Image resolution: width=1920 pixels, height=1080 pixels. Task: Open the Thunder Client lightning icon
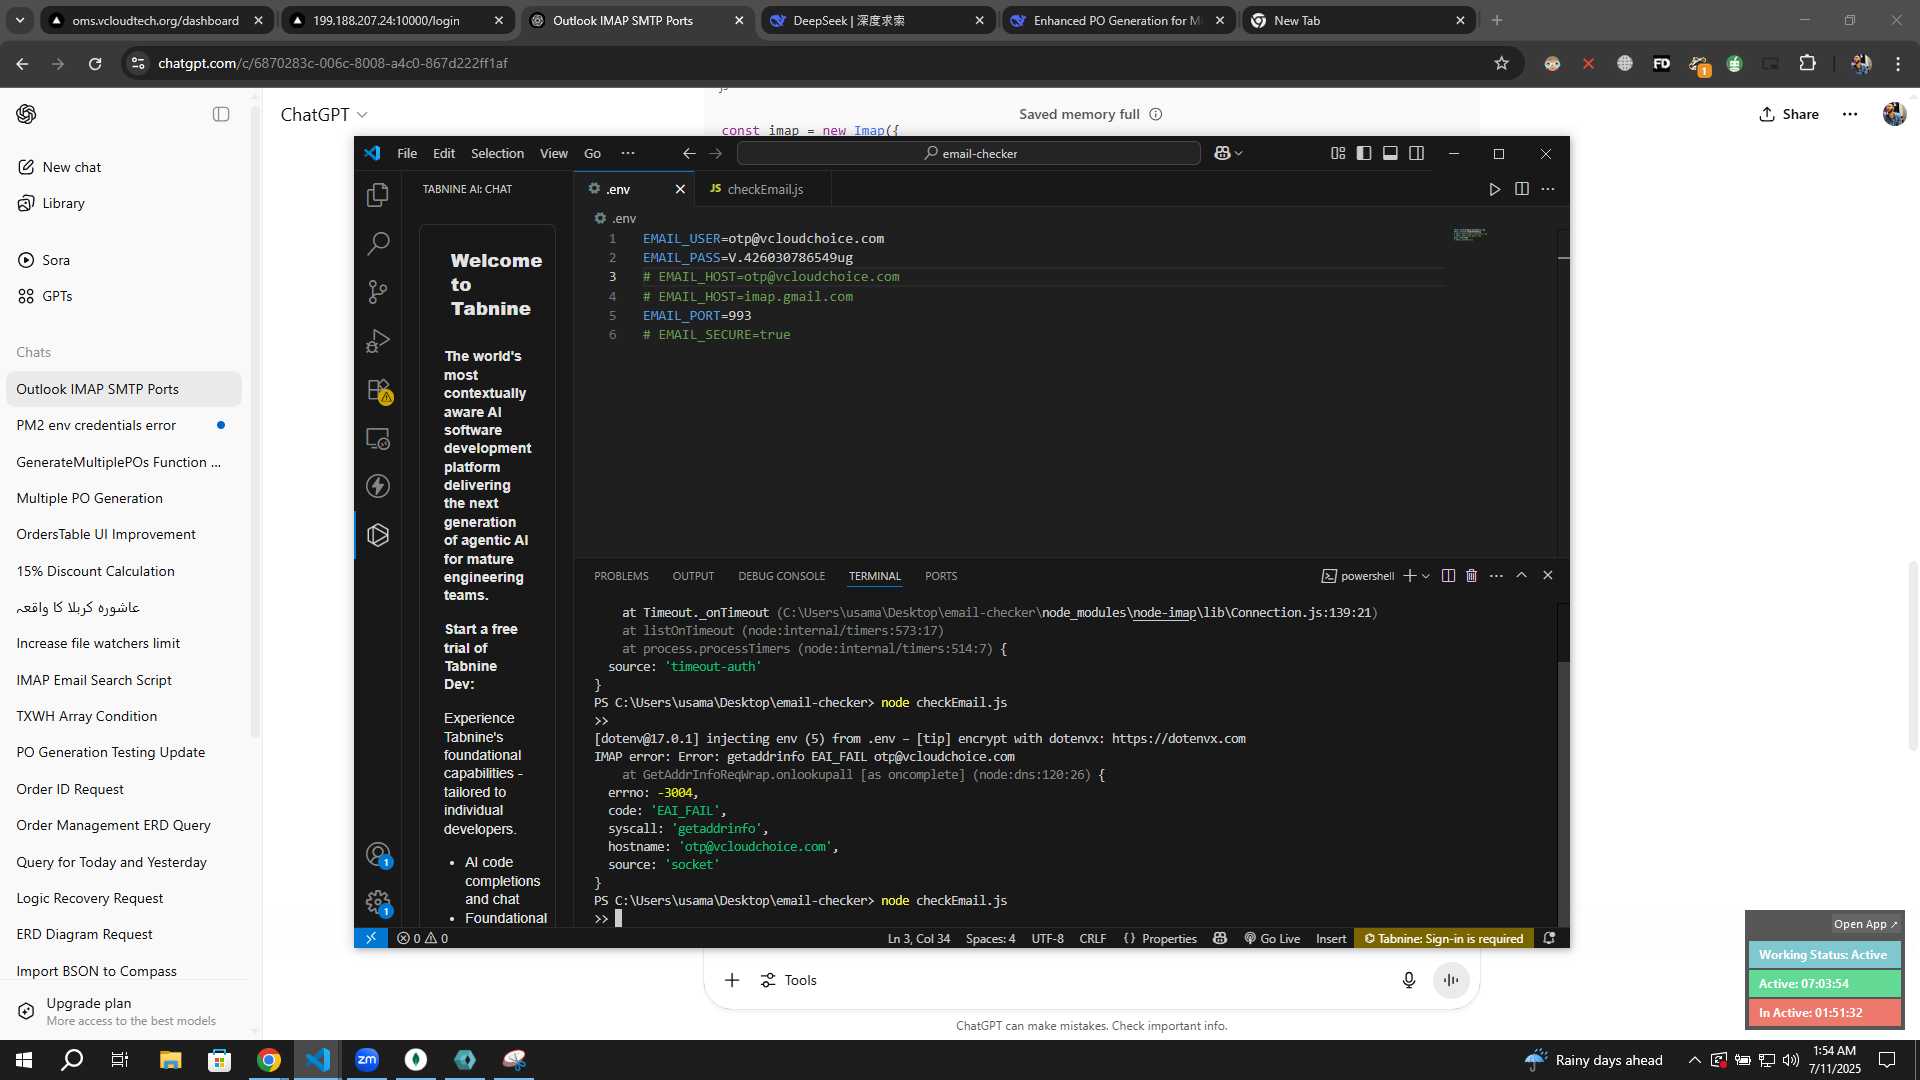[x=378, y=486]
